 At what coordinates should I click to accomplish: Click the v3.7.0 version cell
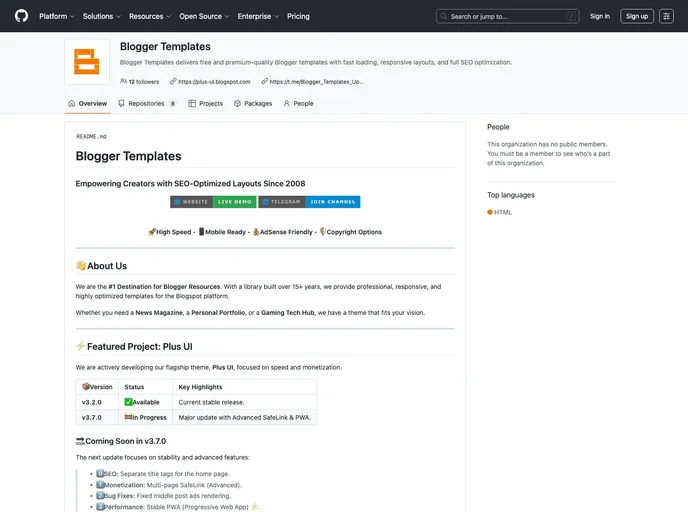click(x=97, y=418)
